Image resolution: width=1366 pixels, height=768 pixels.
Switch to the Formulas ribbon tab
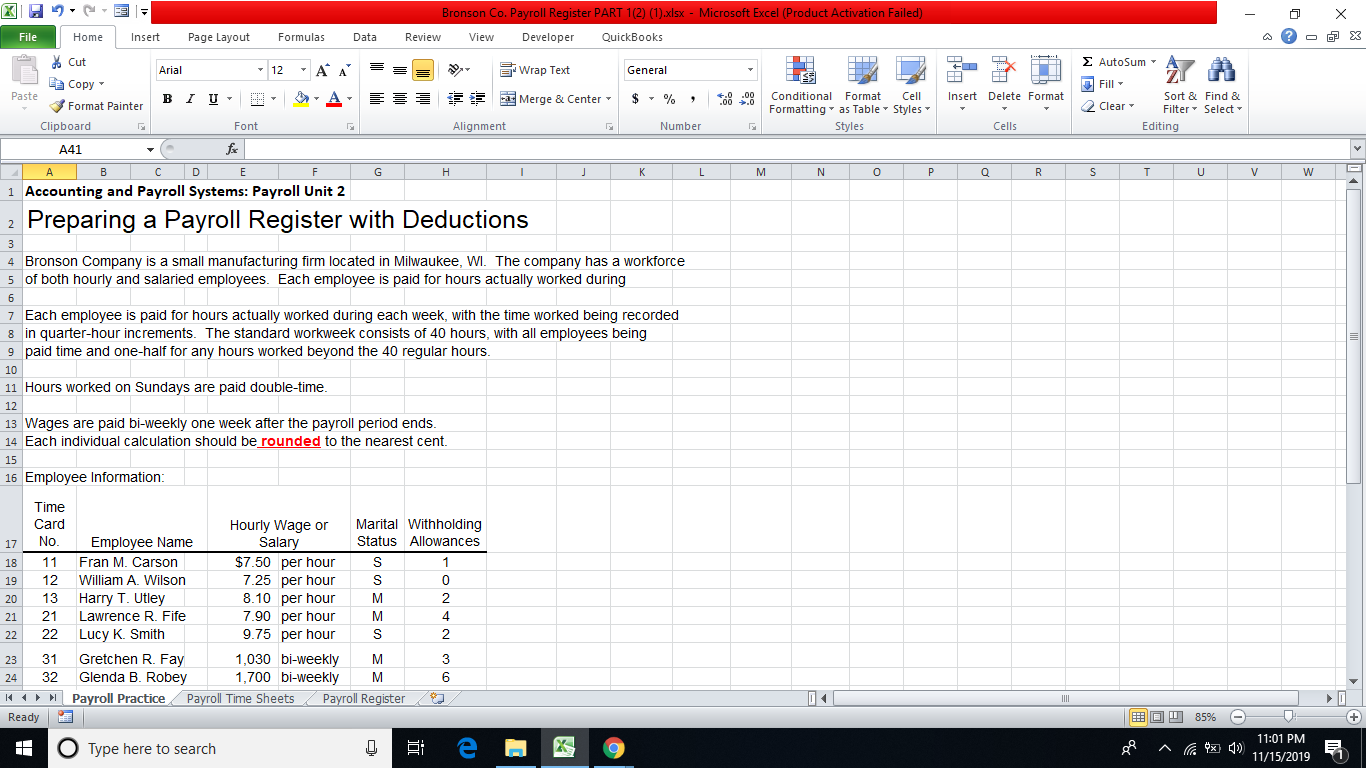(300, 36)
